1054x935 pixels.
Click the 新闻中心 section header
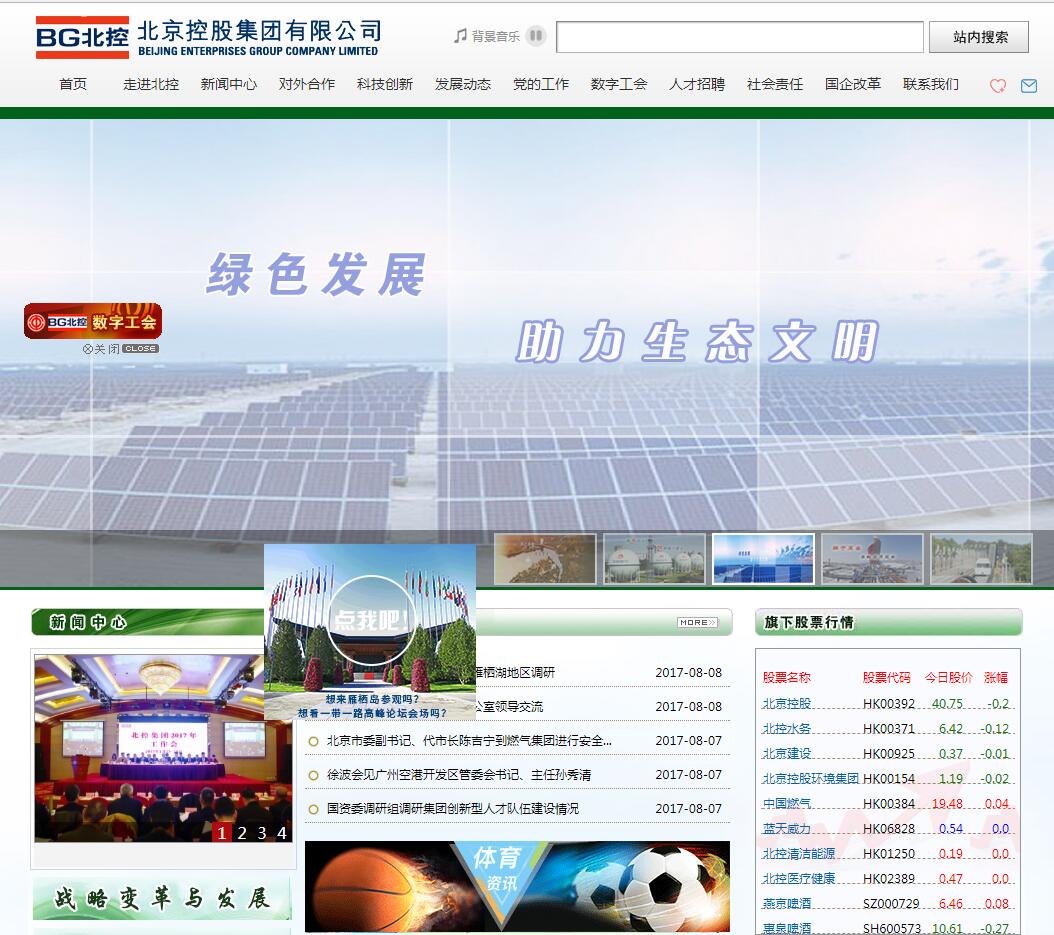click(87, 622)
